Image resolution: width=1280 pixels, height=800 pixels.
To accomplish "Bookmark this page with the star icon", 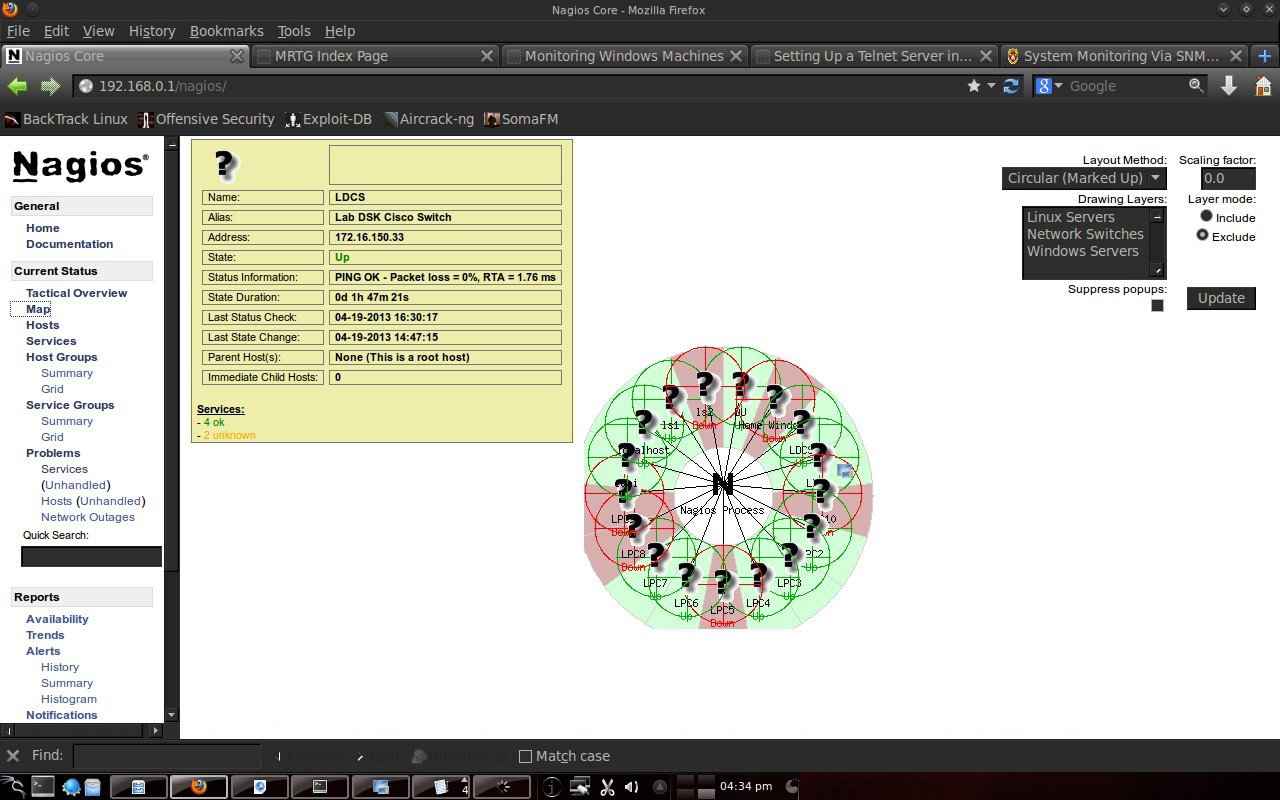I will click(974, 86).
